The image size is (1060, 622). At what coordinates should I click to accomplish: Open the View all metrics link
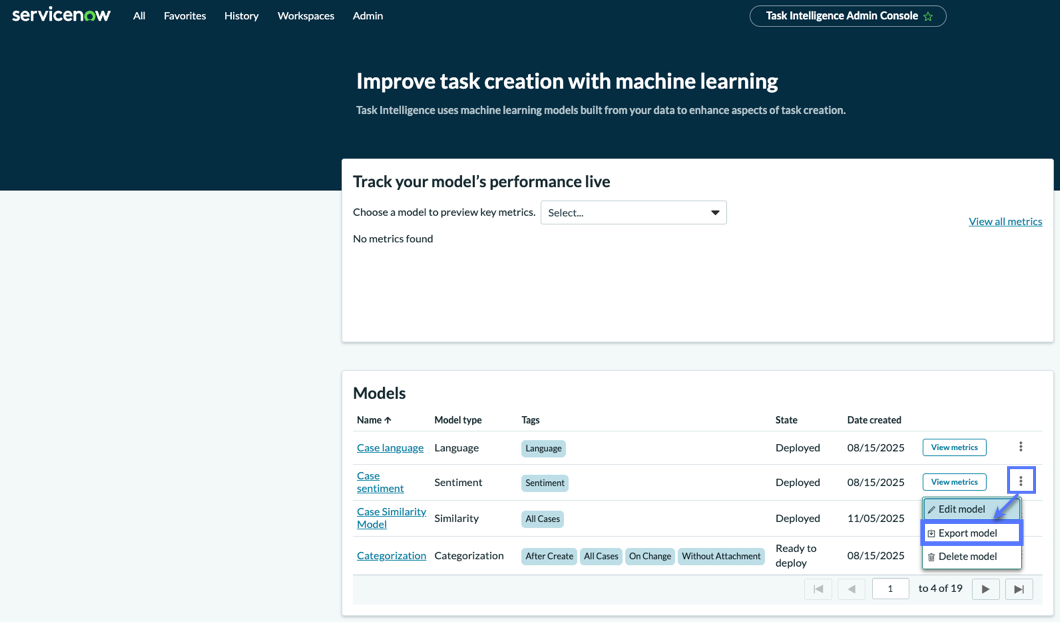(x=1005, y=221)
